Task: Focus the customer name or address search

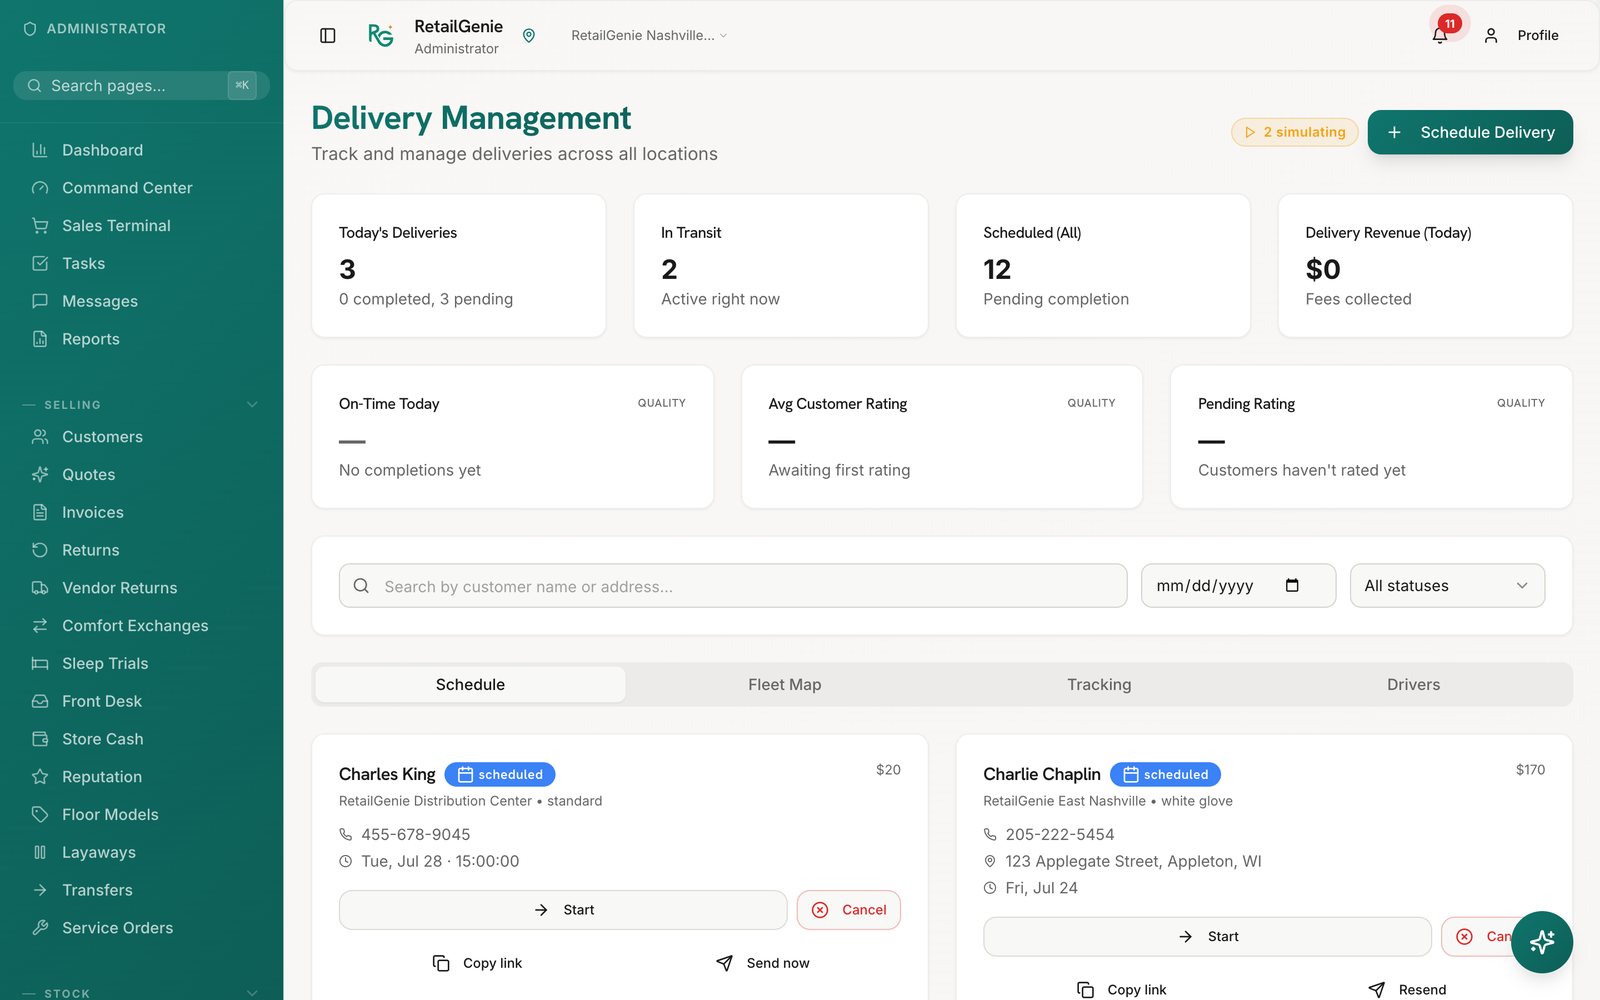Action: tap(733, 586)
